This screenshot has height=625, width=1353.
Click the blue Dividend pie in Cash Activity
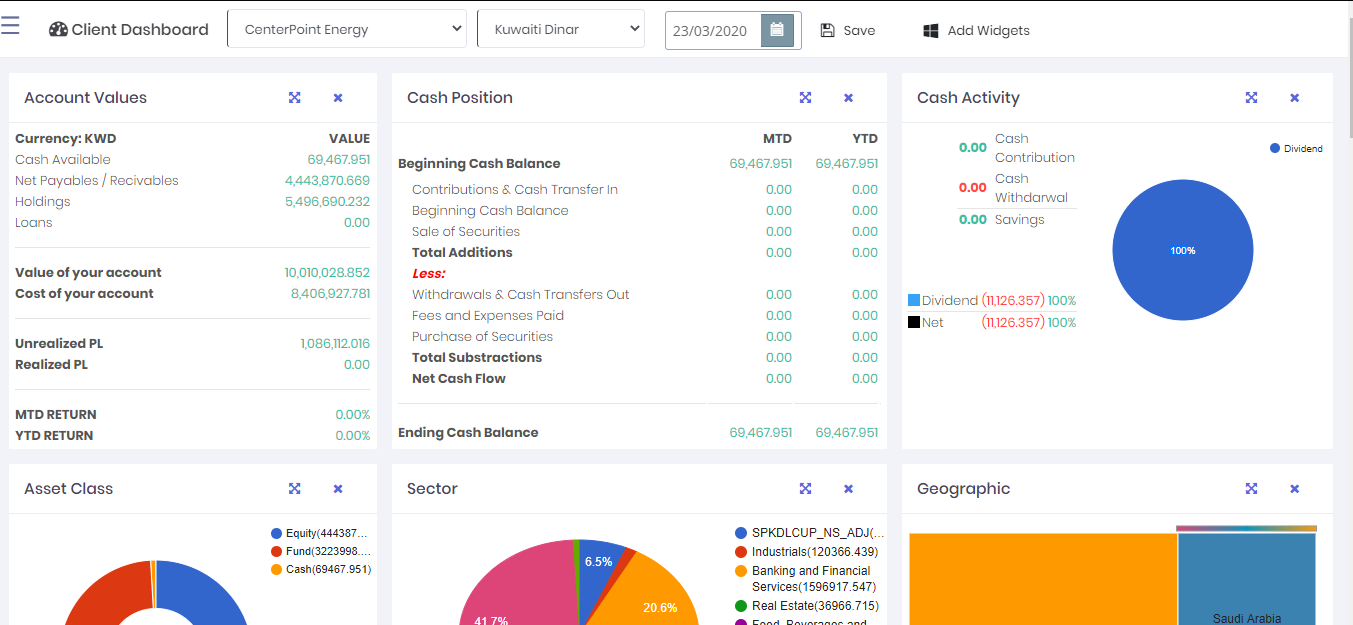(1183, 250)
